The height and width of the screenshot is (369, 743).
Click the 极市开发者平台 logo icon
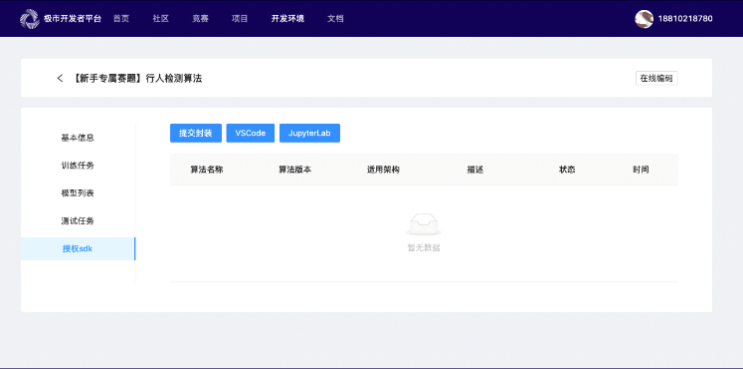tap(29, 19)
